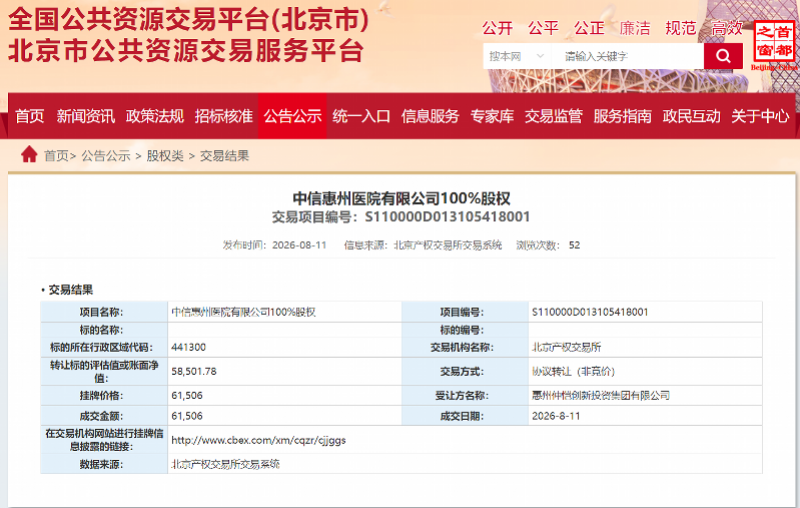Open the 统一入口 nav tab
Screen dimensions: 800x508
click(361, 116)
